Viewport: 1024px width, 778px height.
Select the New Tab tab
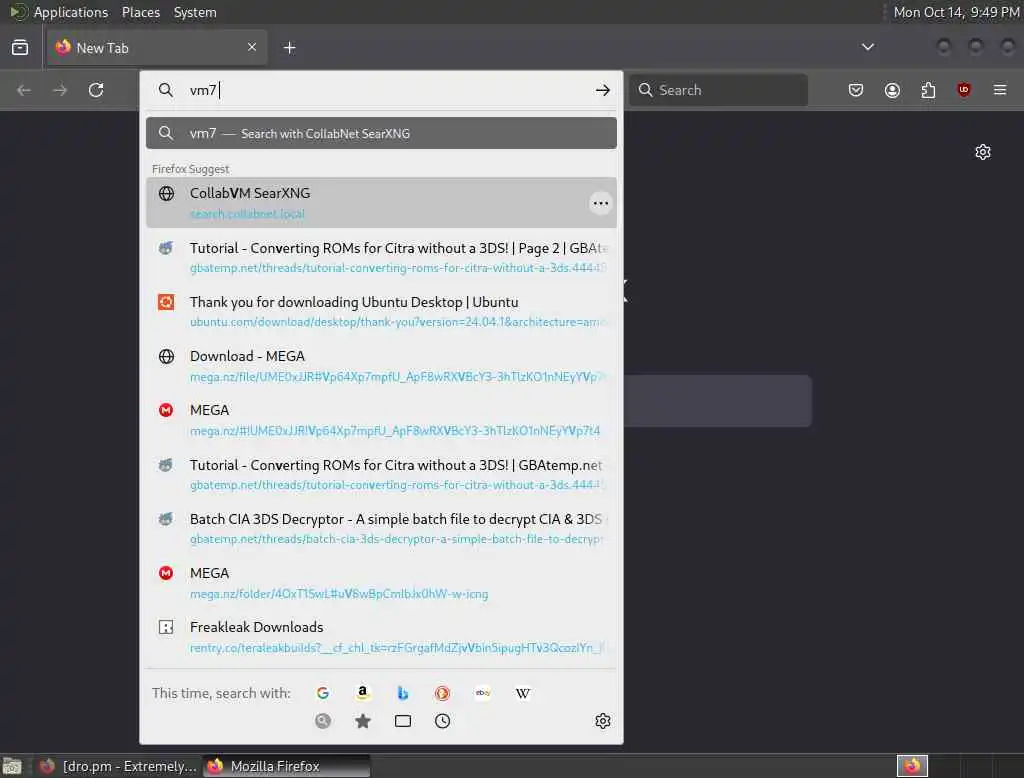[x=157, y=47]
